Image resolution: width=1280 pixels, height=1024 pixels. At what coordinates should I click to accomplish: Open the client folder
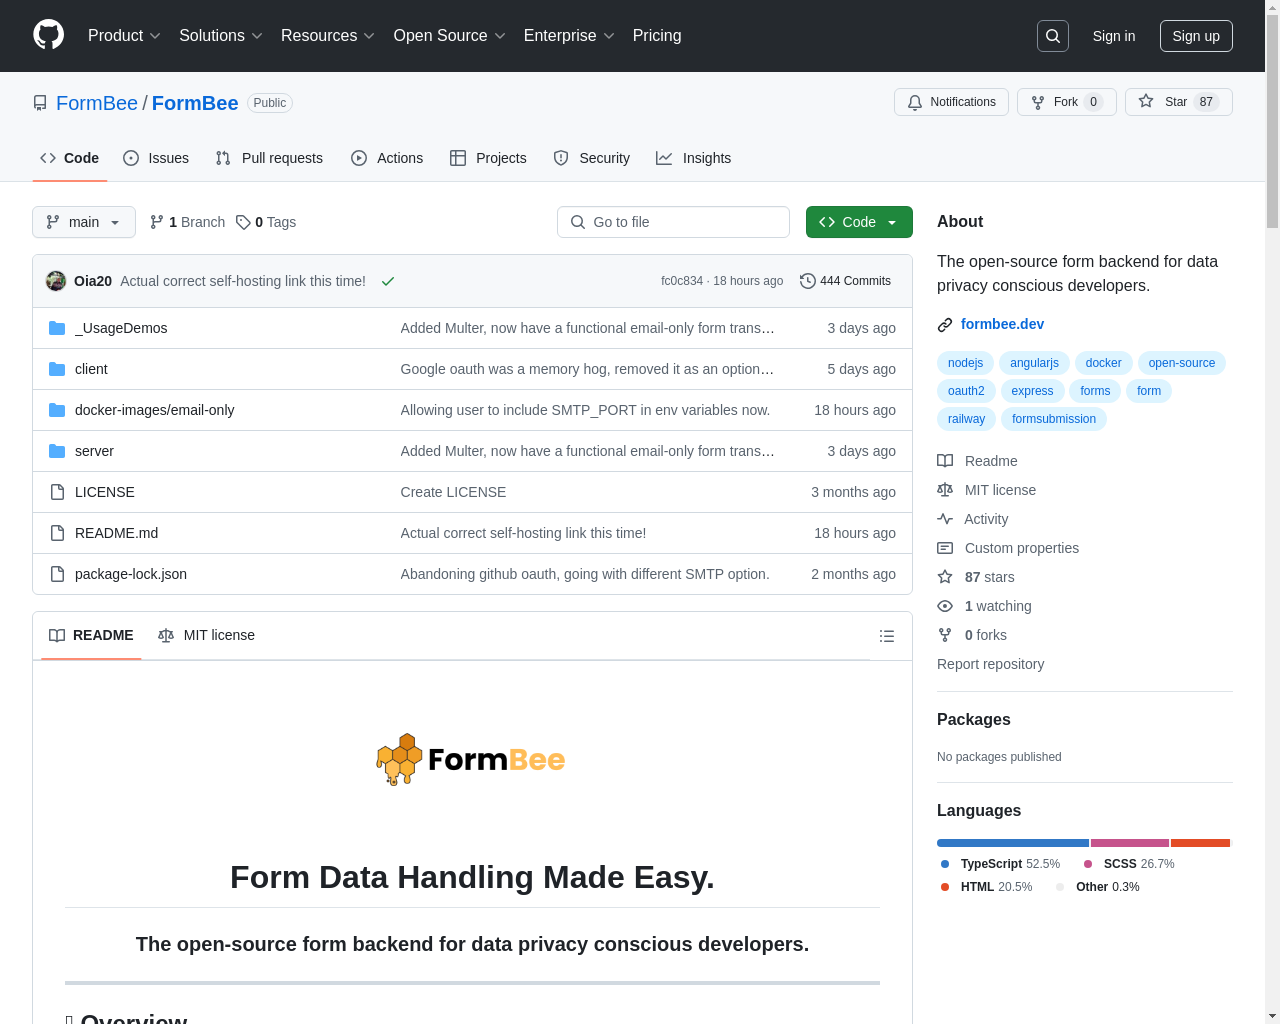(91, 369)
